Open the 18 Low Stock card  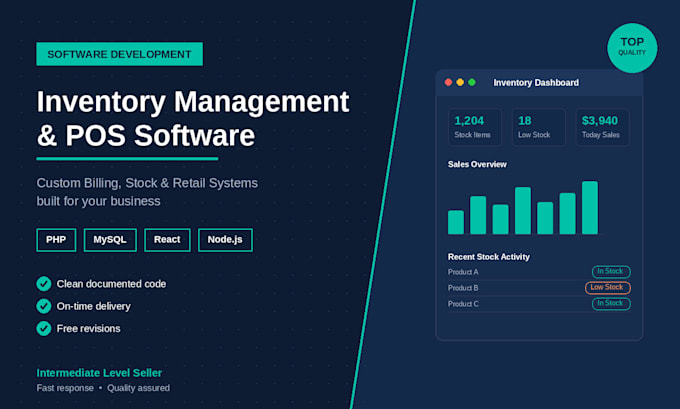(x=539, y=127)
